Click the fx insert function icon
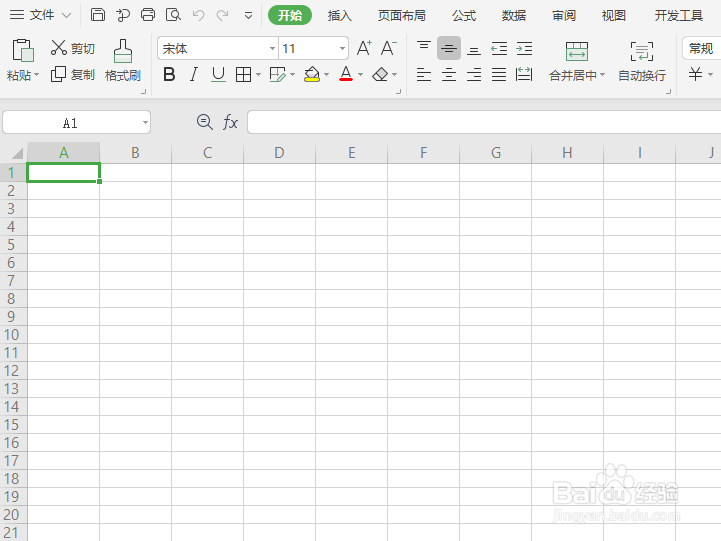This screenshot has height=541, width=721. click(x=230, y=122)
